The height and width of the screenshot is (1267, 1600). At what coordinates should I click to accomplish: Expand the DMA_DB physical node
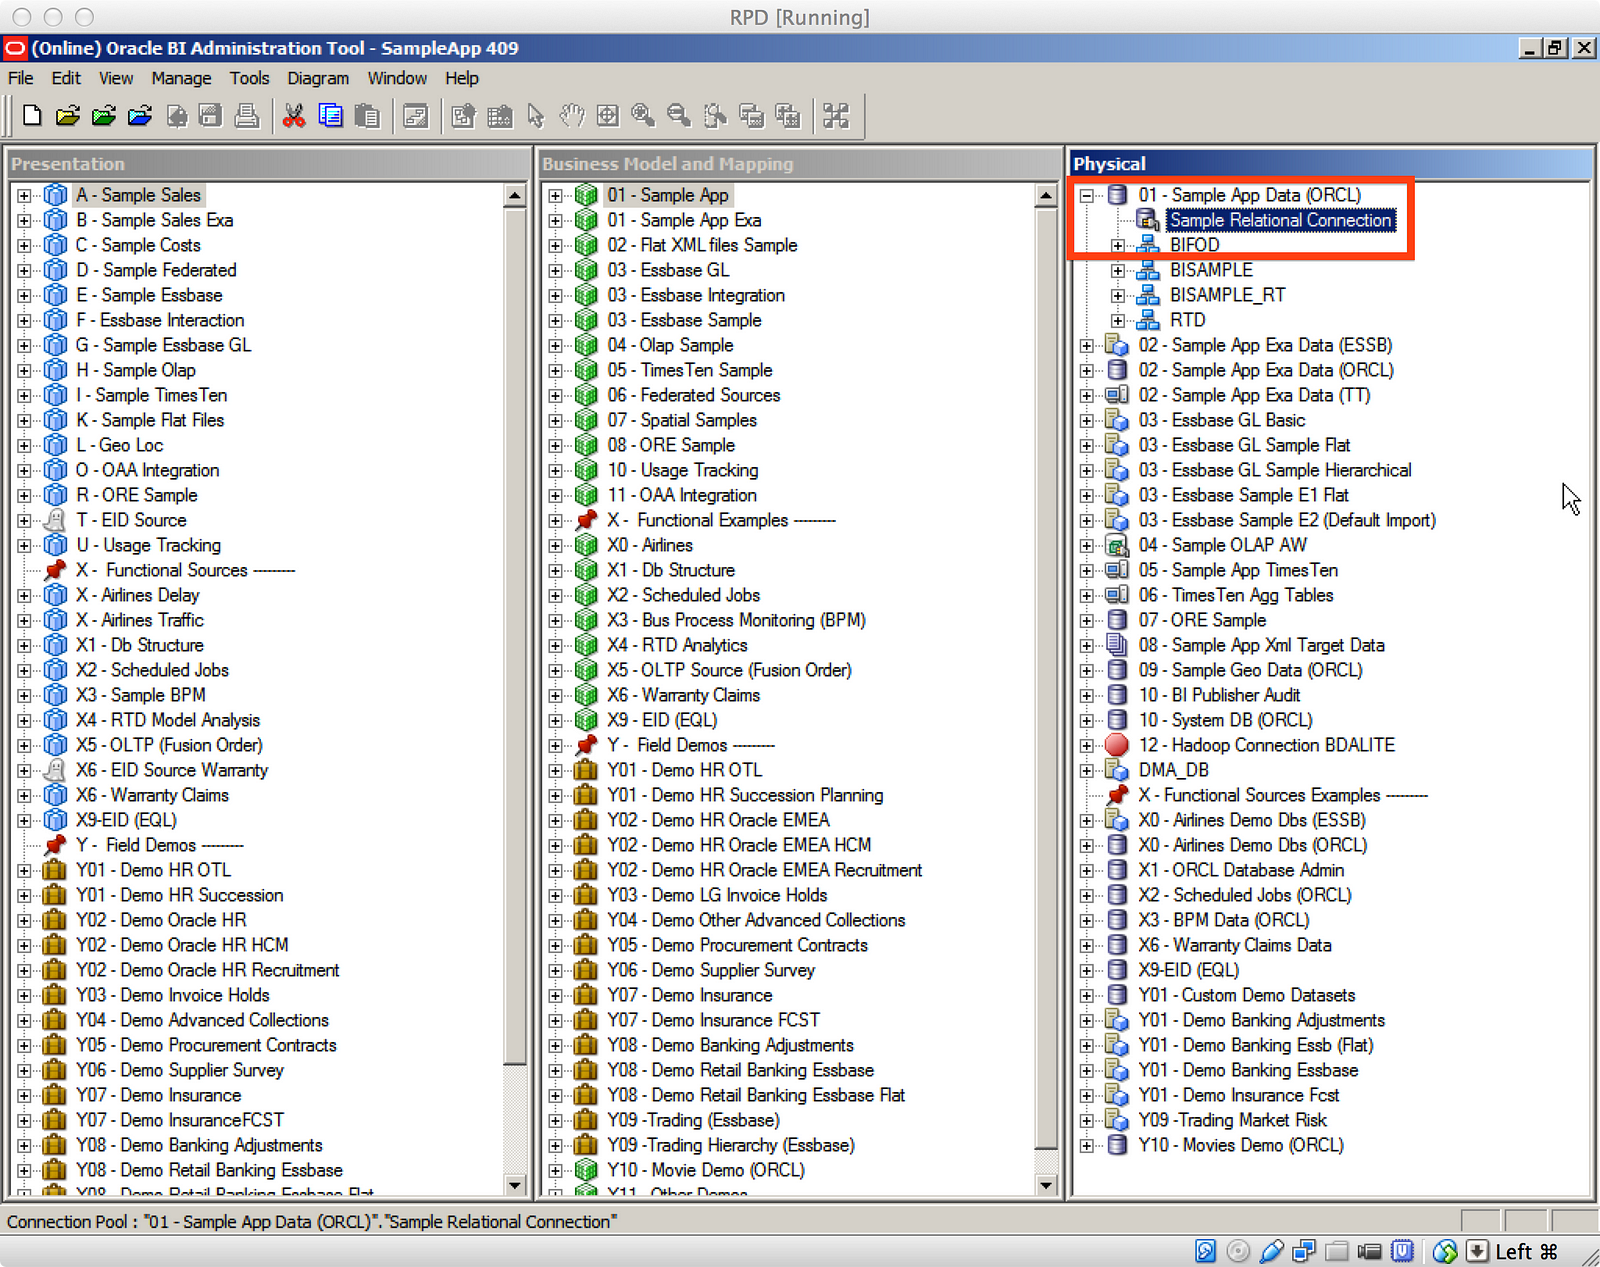click(x=1086, y=770)
